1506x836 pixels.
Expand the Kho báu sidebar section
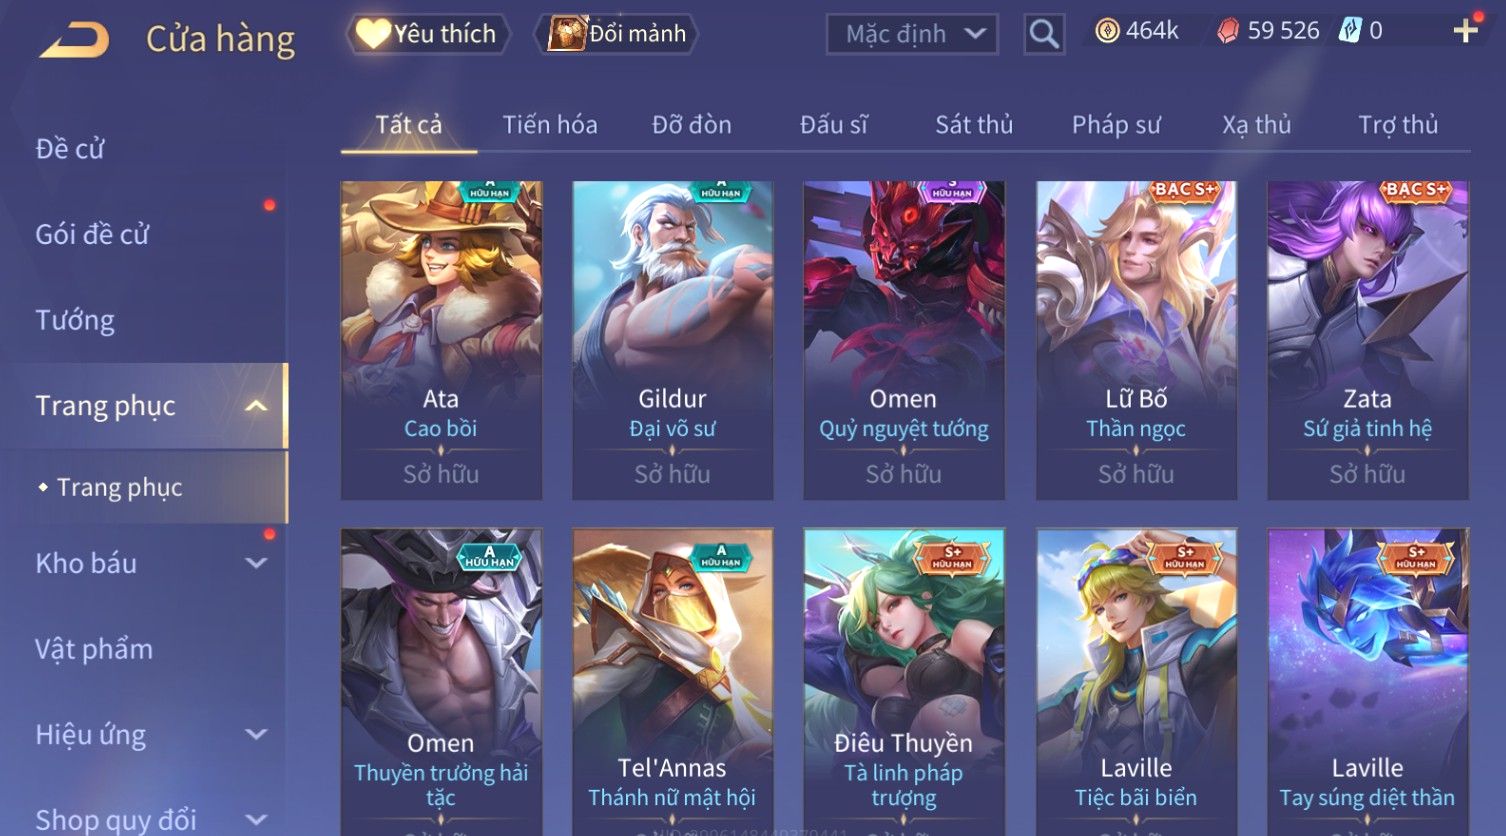pyautogui.click(x=256, y=563)
